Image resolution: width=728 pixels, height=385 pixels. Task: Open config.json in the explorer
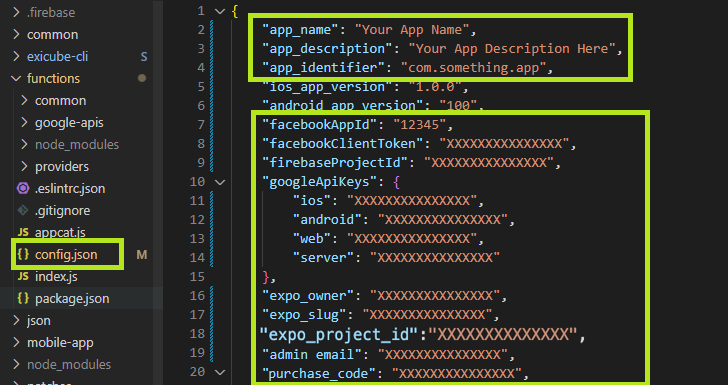66,254
